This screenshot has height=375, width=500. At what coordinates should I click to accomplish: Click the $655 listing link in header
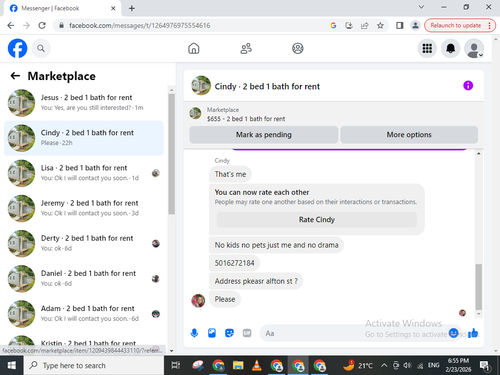tap(246, 119)
